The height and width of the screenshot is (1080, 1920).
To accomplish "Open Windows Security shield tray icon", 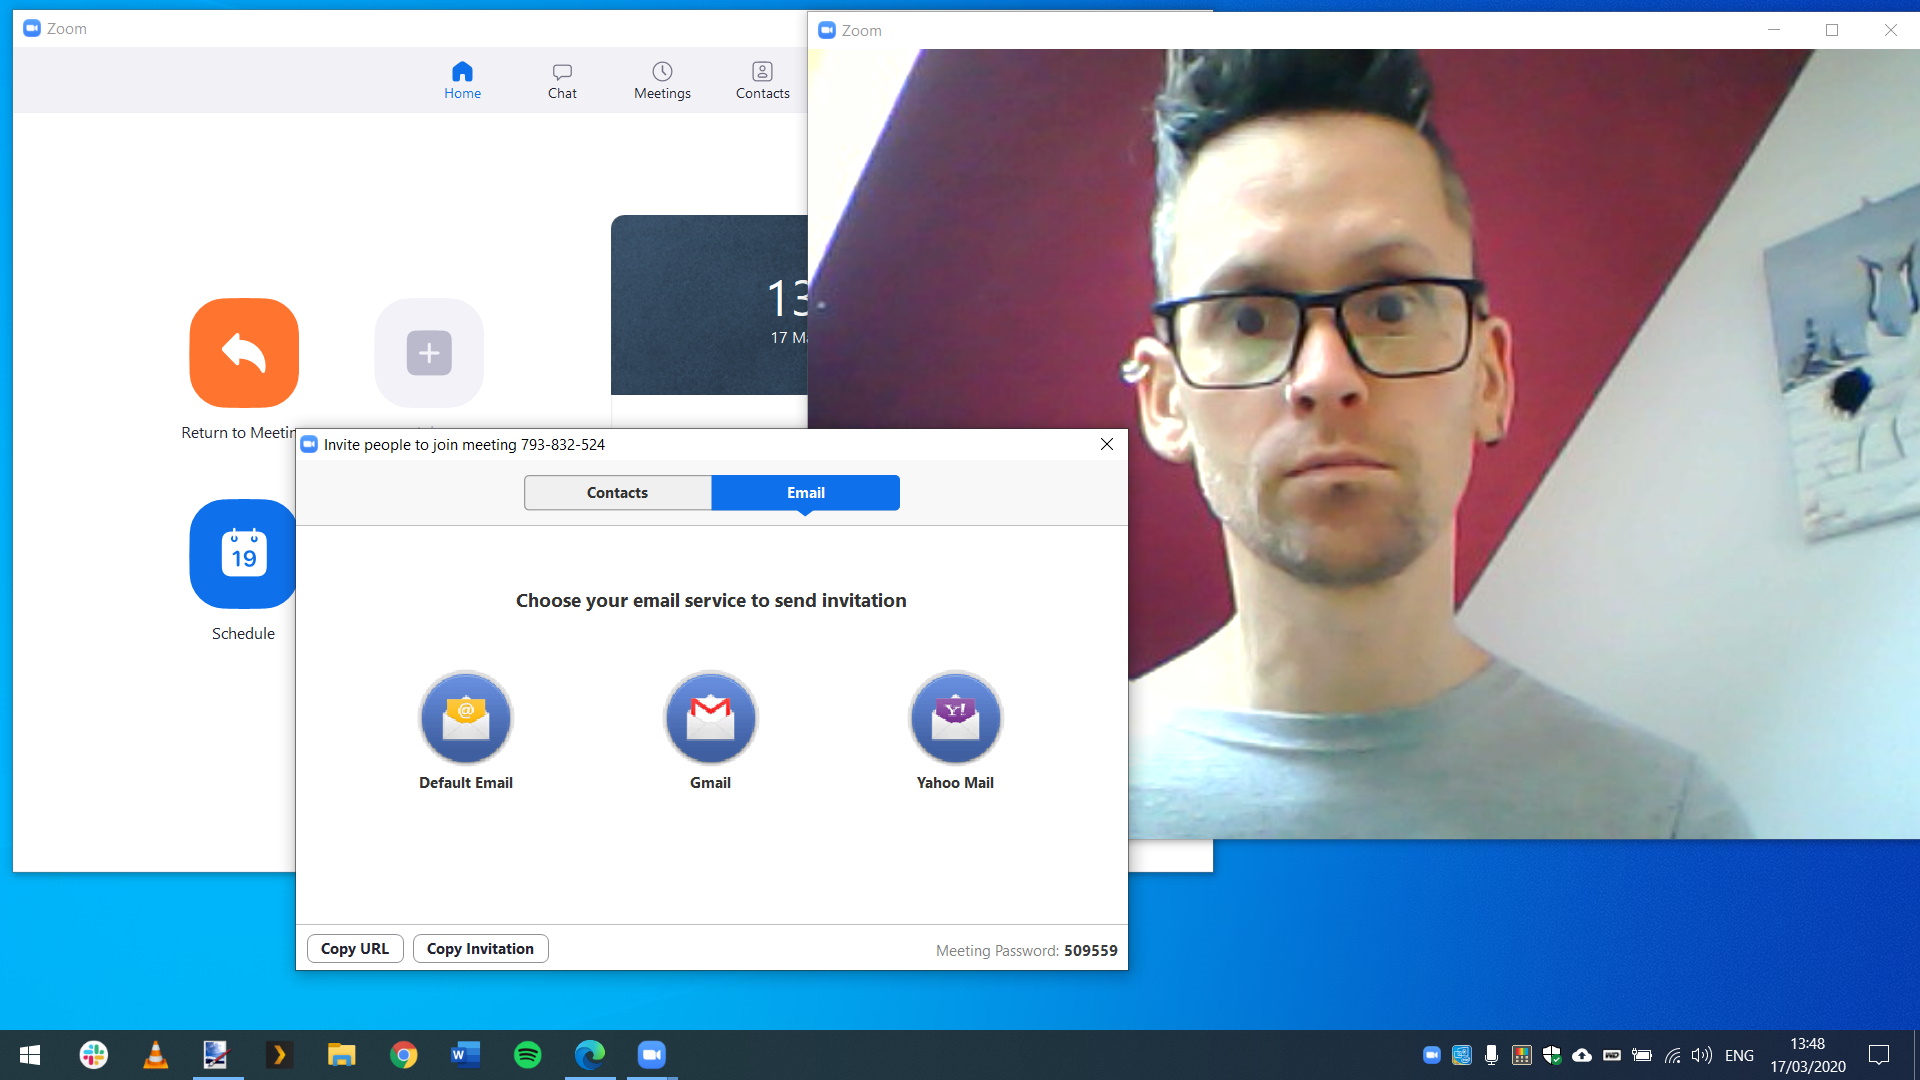I will pyautogui.click(x=1552, y=1055).
